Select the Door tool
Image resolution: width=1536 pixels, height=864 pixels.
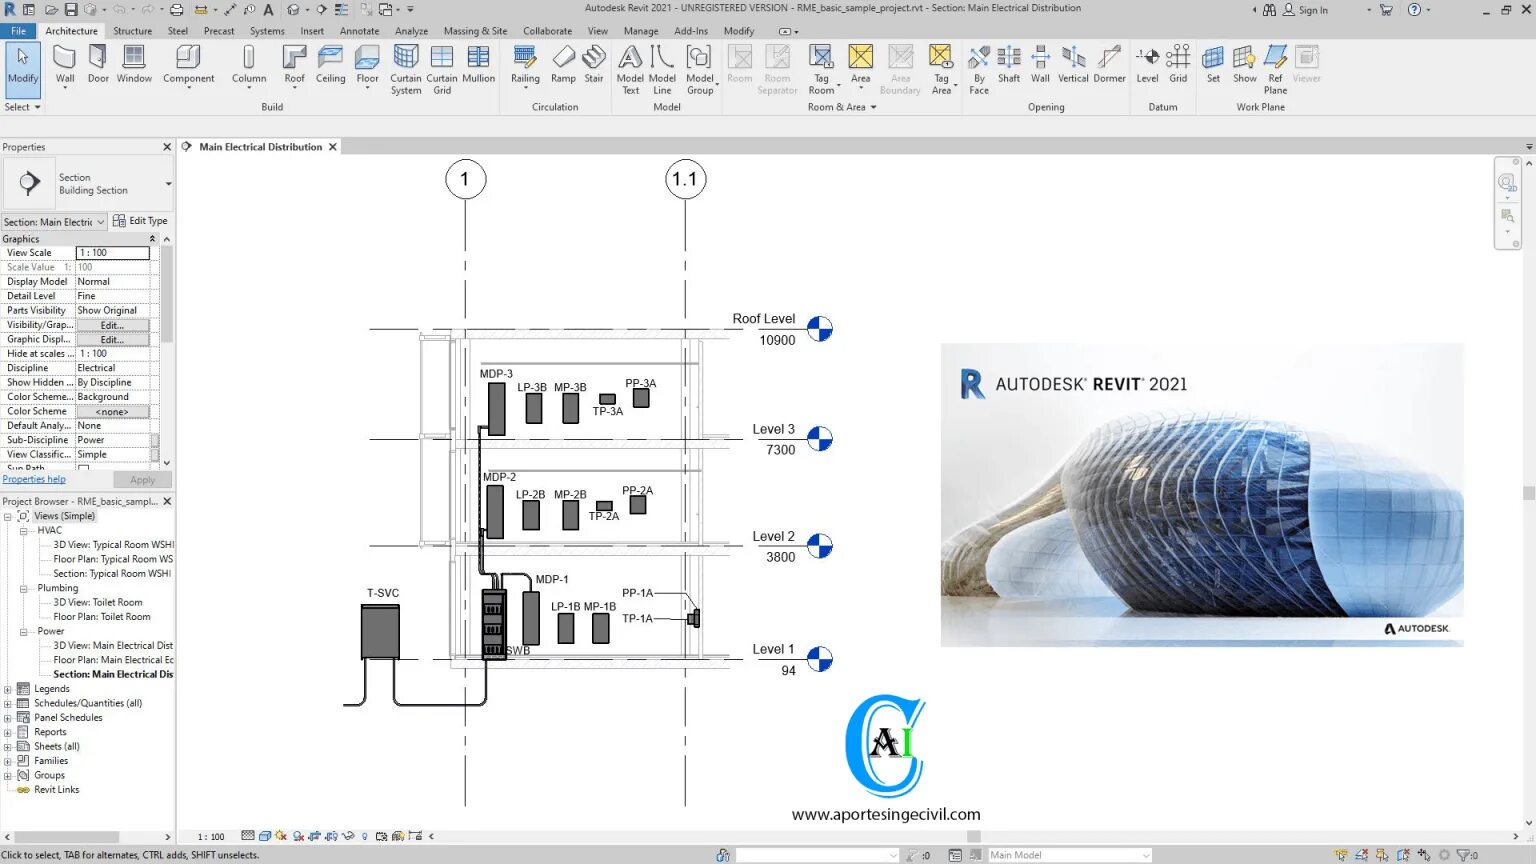click(98, 65)
